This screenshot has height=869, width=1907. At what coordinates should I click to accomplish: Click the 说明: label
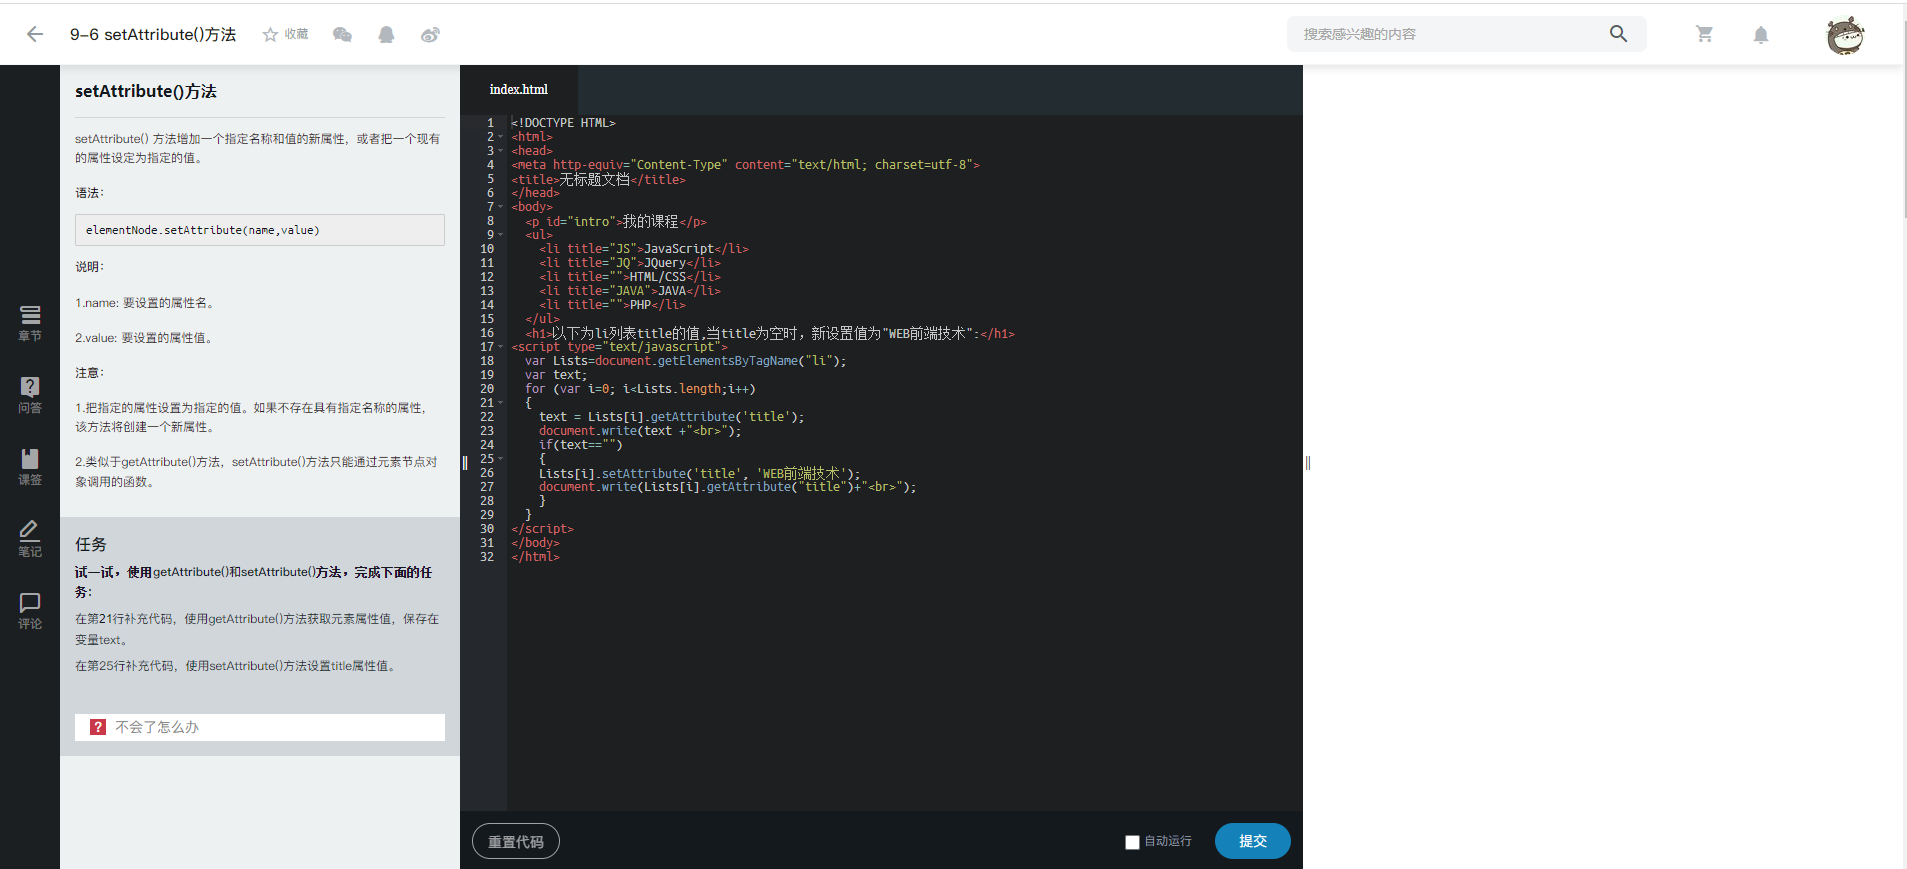click(x=90, y=267)
